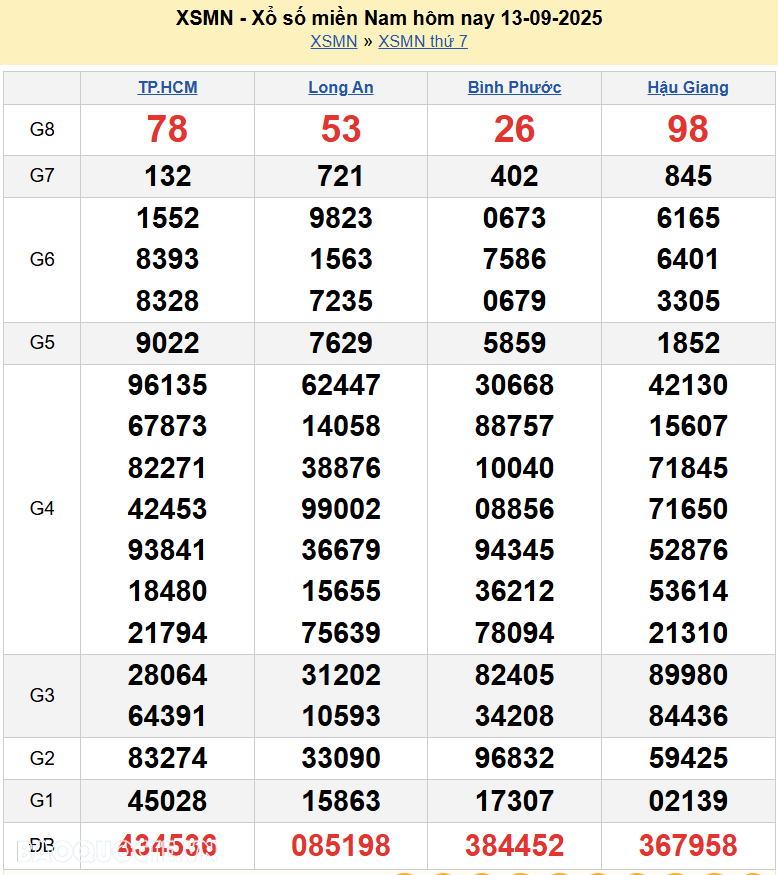Select the G8 result 98
Image resolution: width=778 pixels, height=875 pixels.
point(688,129)
